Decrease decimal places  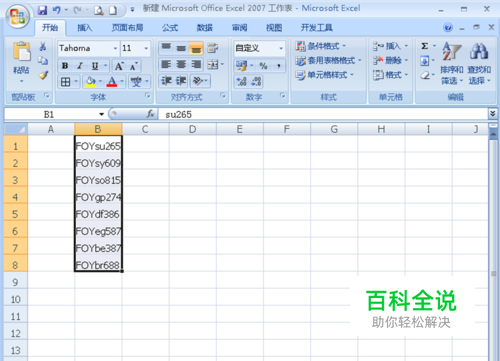click(x=256, y=81)
